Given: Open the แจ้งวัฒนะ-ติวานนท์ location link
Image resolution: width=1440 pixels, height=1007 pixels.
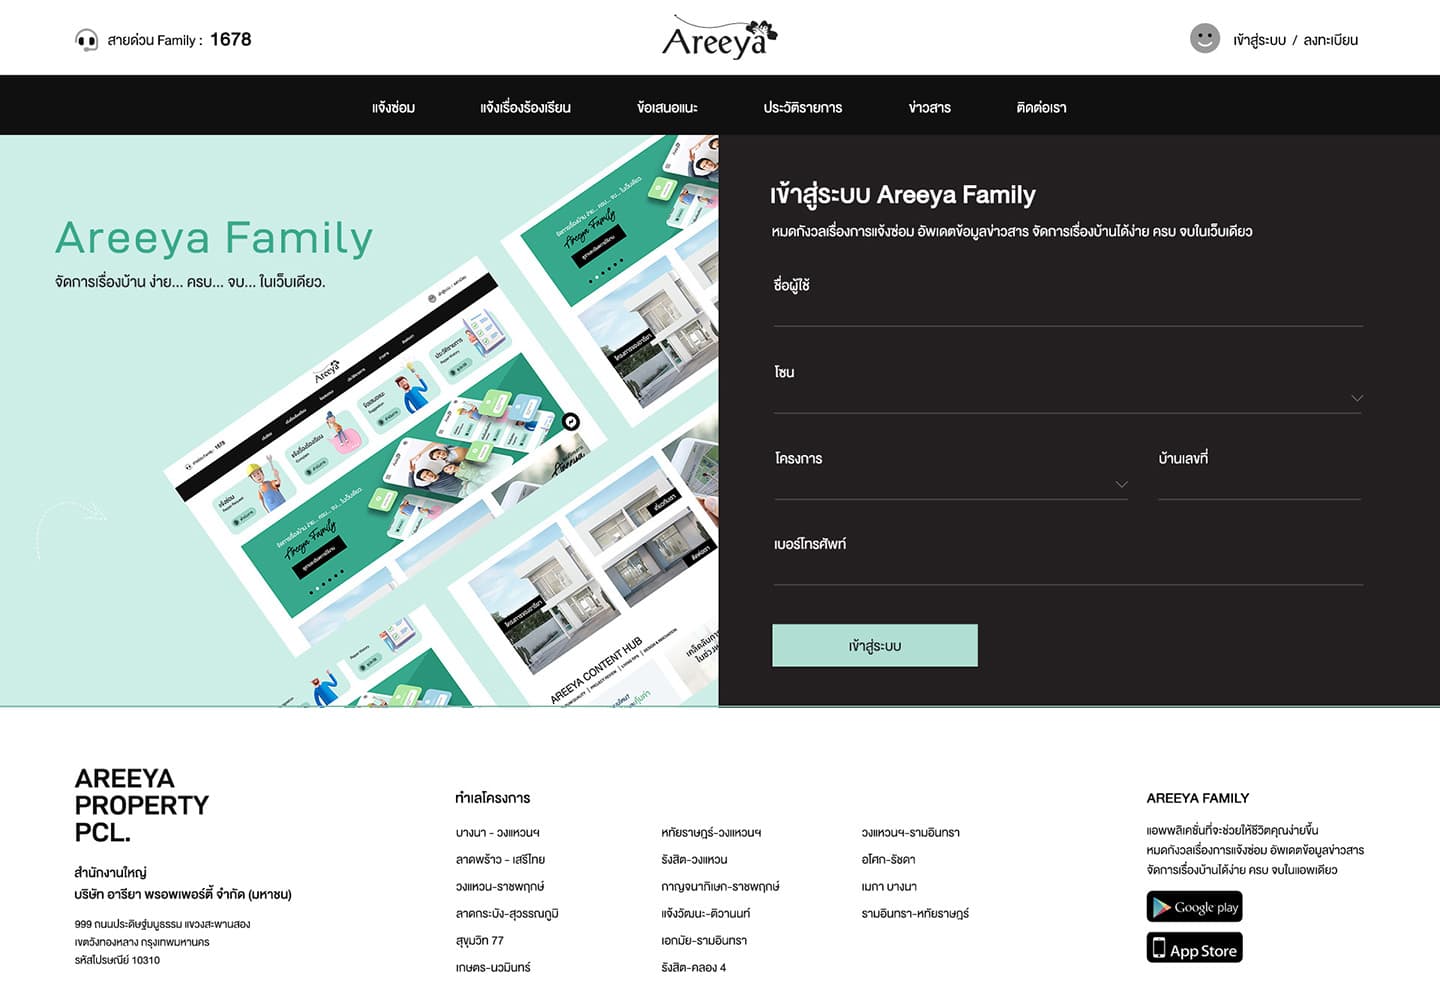Looking at the screenshot, I should coord(705,913).
